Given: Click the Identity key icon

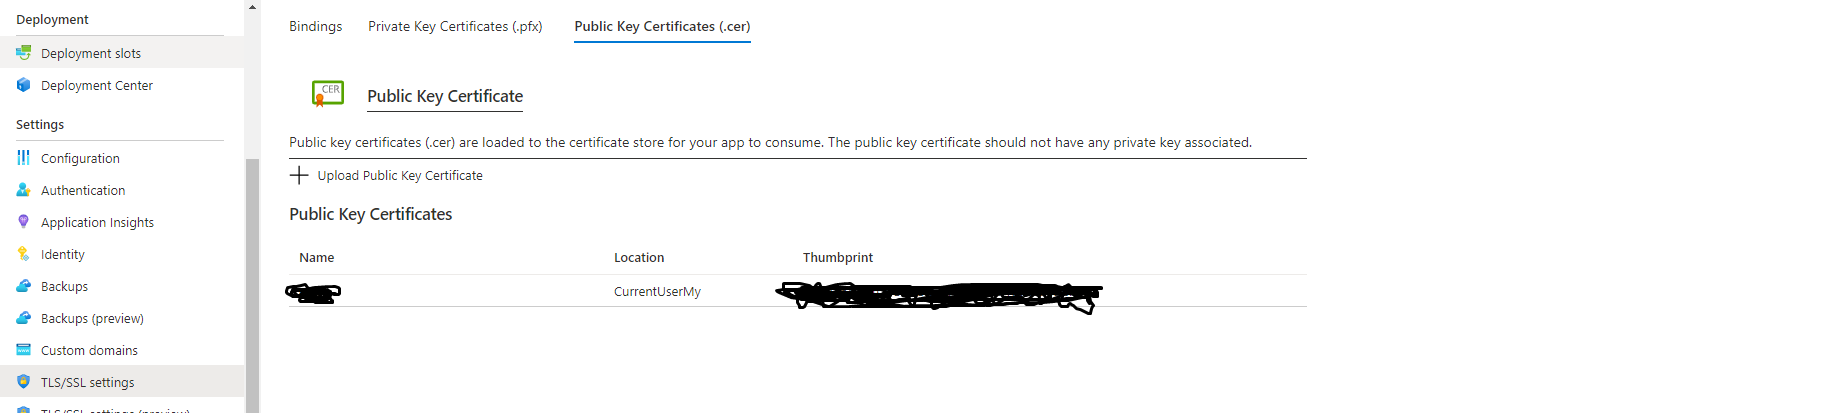Looking at the screenshot, I should tap(23, 254).
